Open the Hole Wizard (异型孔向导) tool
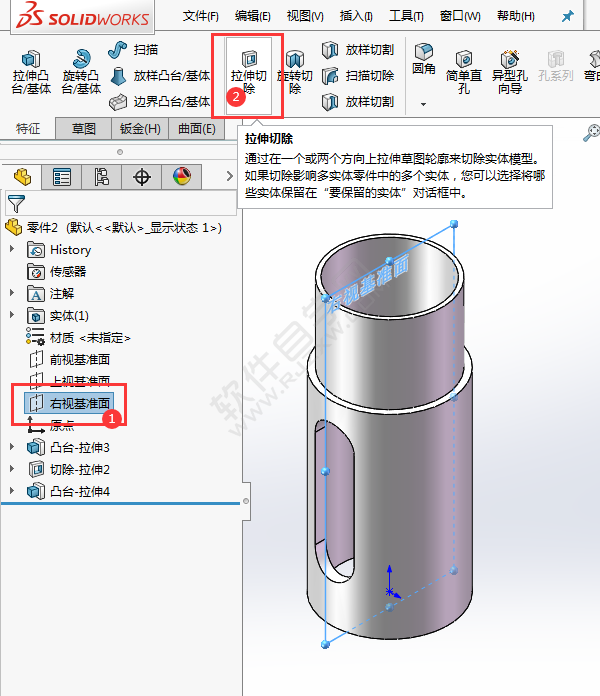The height and width of the screenshot is (696, 600). click(x=510, y=72)
